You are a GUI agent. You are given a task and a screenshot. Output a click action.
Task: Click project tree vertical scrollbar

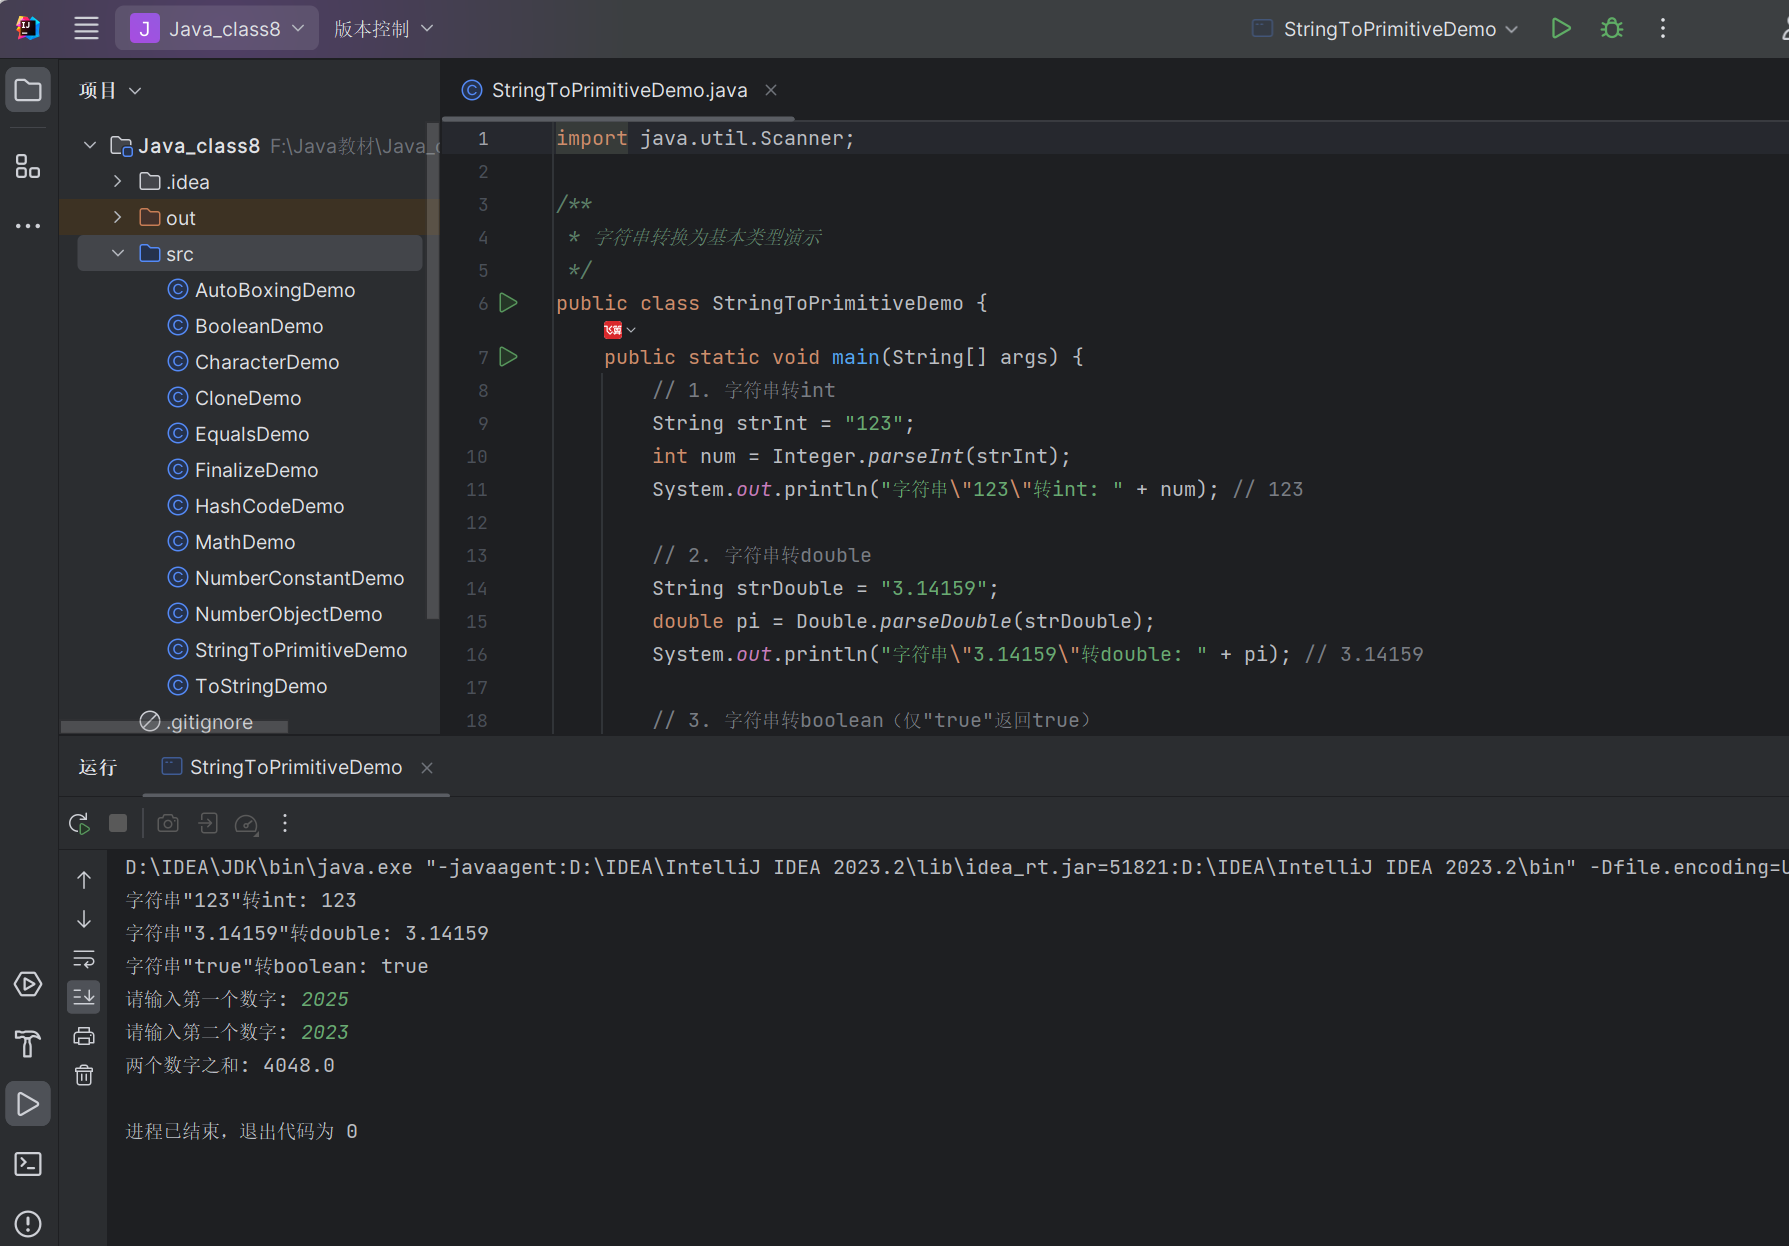(x=432, y=370)
